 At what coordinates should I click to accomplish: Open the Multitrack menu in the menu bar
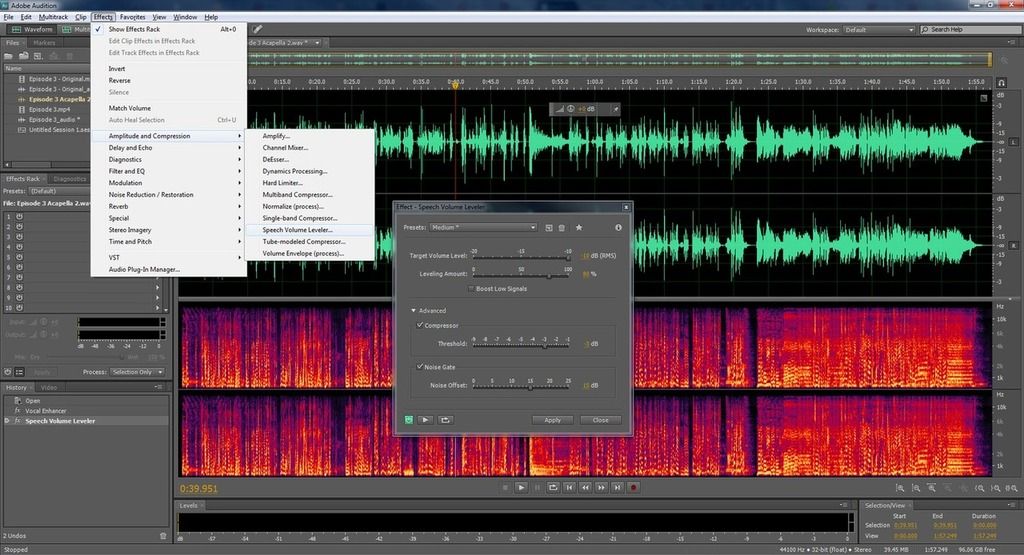53,17
